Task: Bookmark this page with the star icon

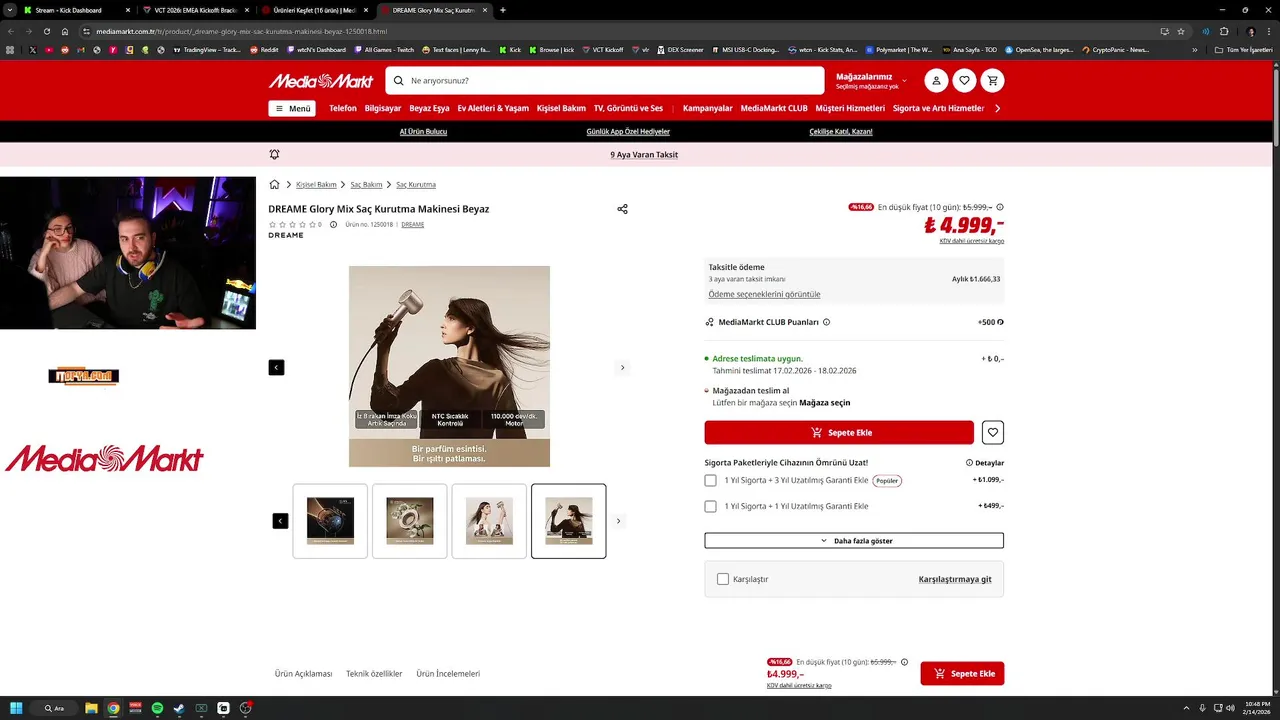Action: point(1181,31)
